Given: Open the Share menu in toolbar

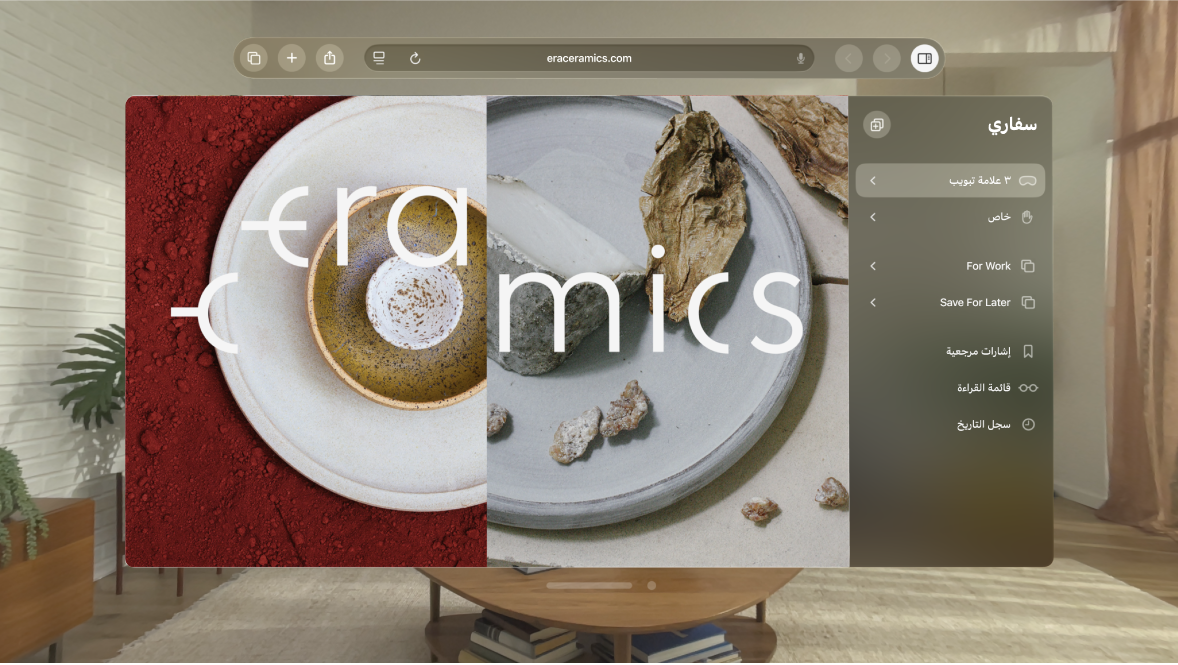Looking at the screenshot, I should click(x=330, y=58).
